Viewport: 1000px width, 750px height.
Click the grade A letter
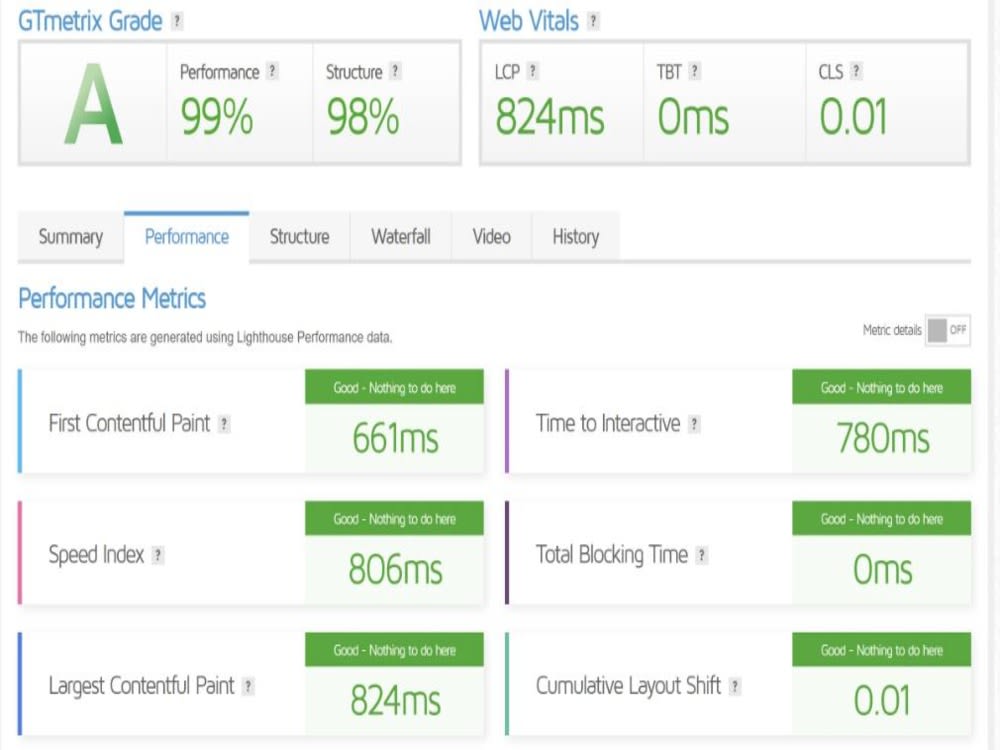[94, 105]
